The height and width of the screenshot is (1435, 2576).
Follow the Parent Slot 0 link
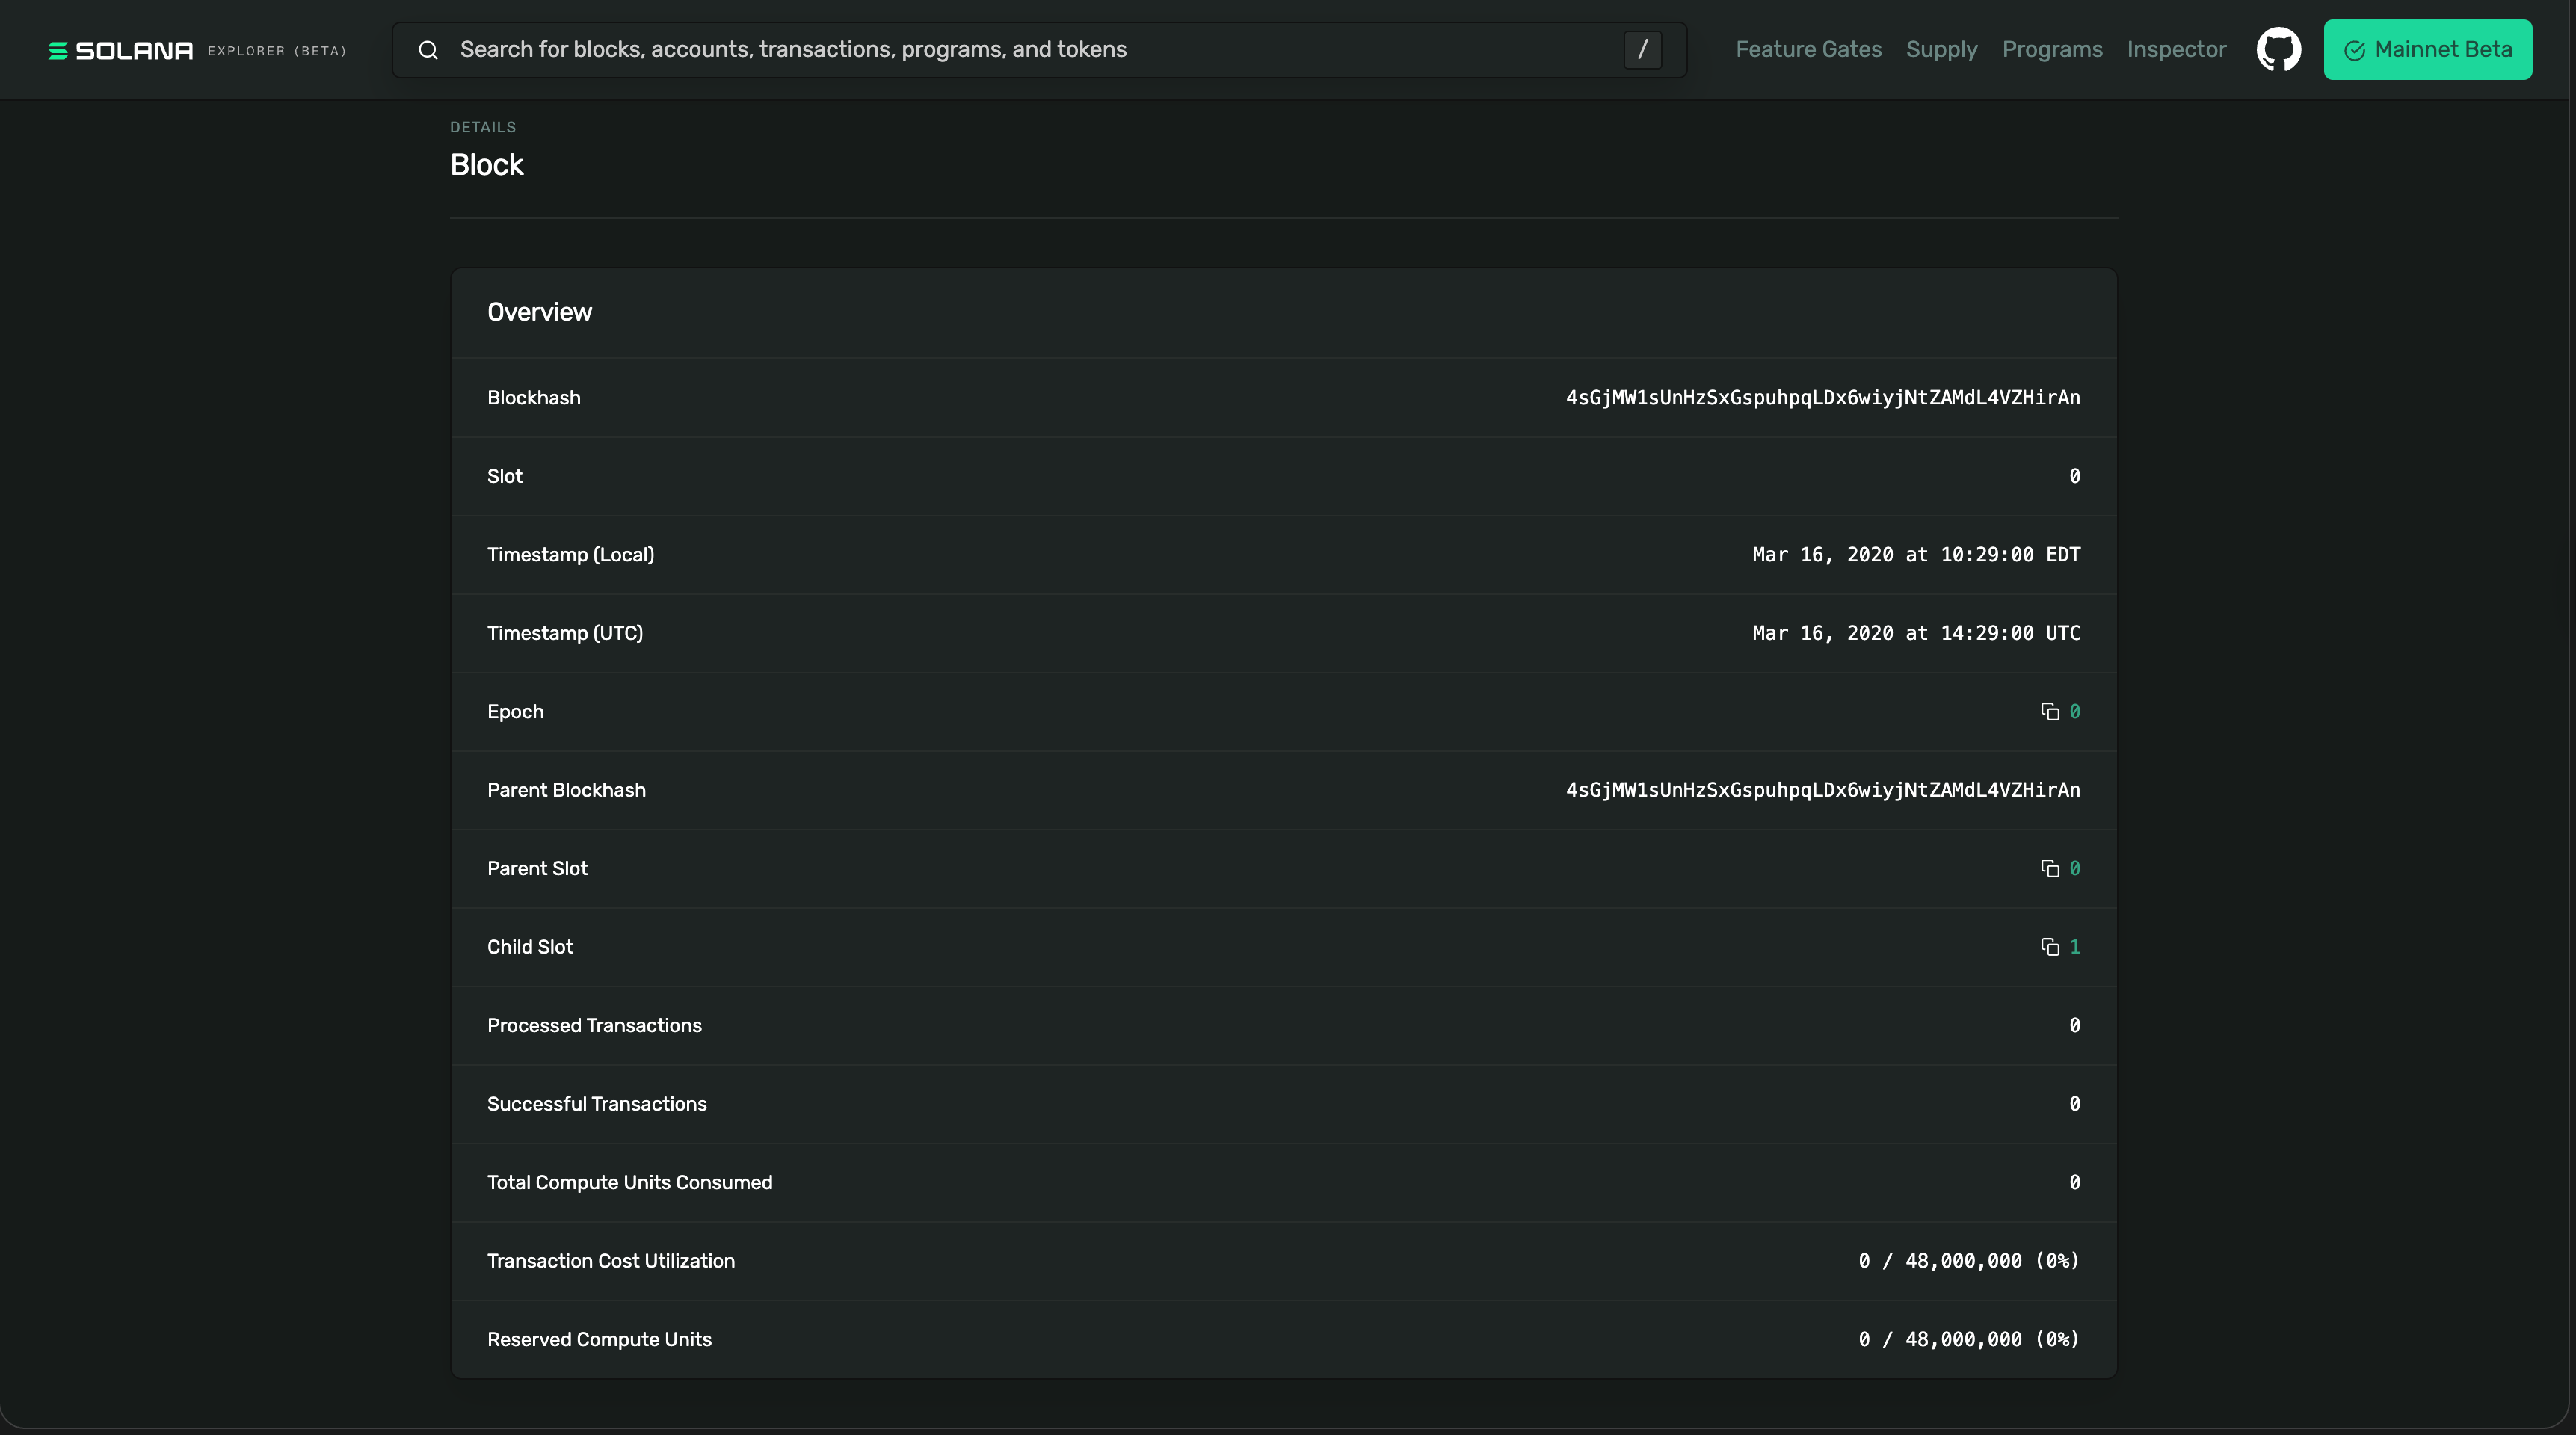(2075, 869)
